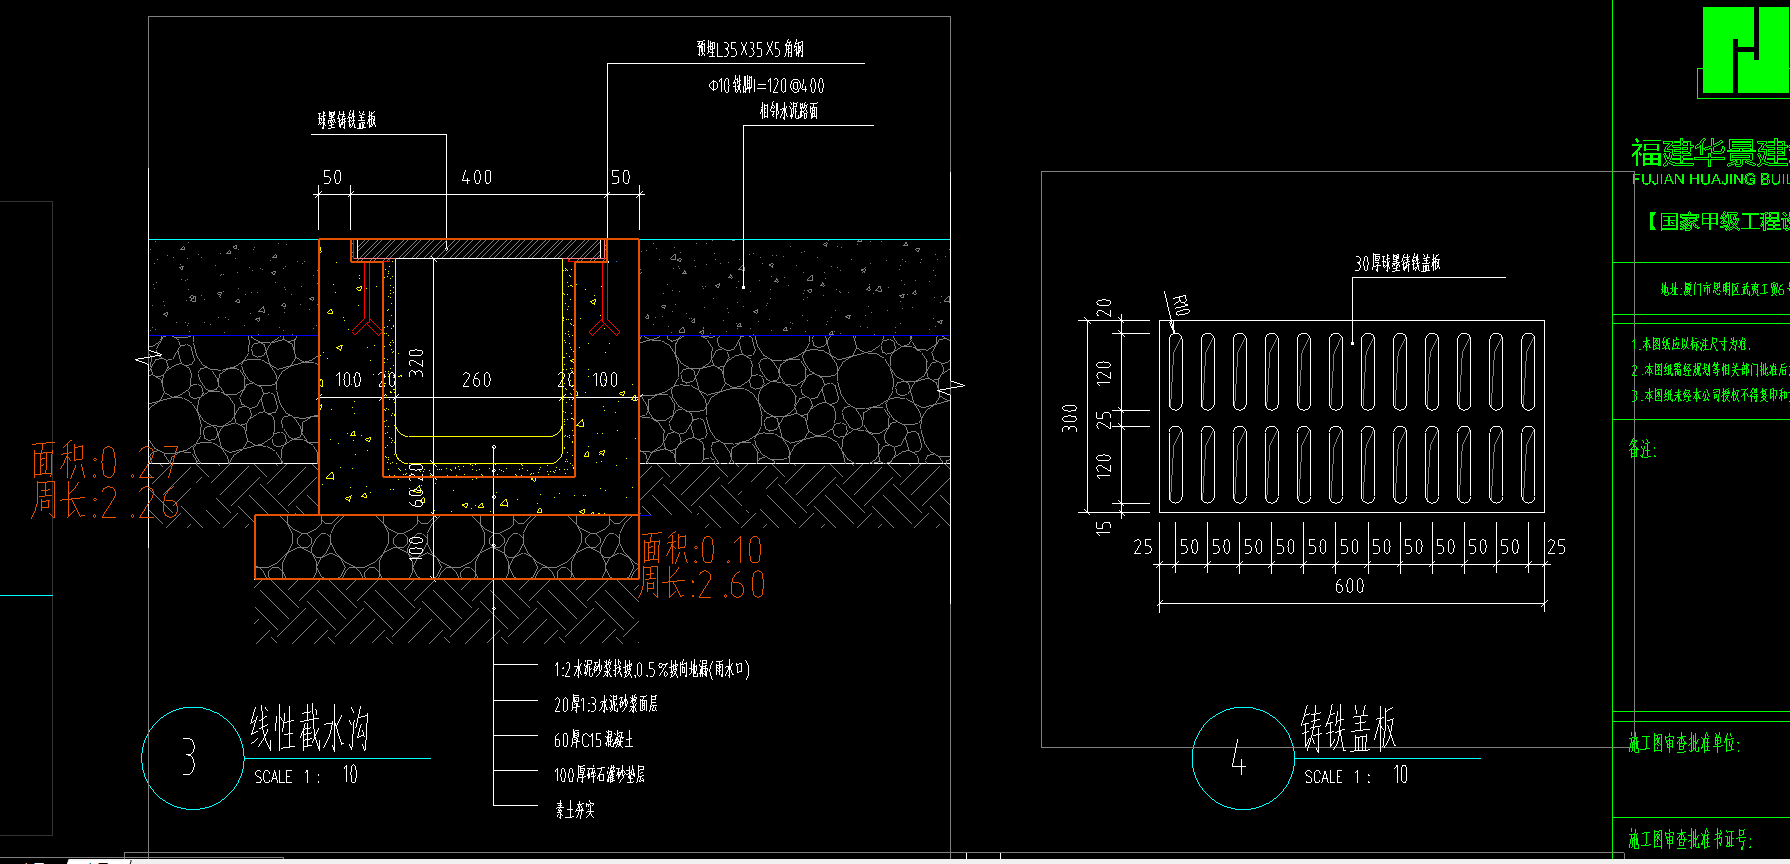The image size is (1790, 864).
Task: Select red text '面积:0.10'
Action: coord(702,549)
